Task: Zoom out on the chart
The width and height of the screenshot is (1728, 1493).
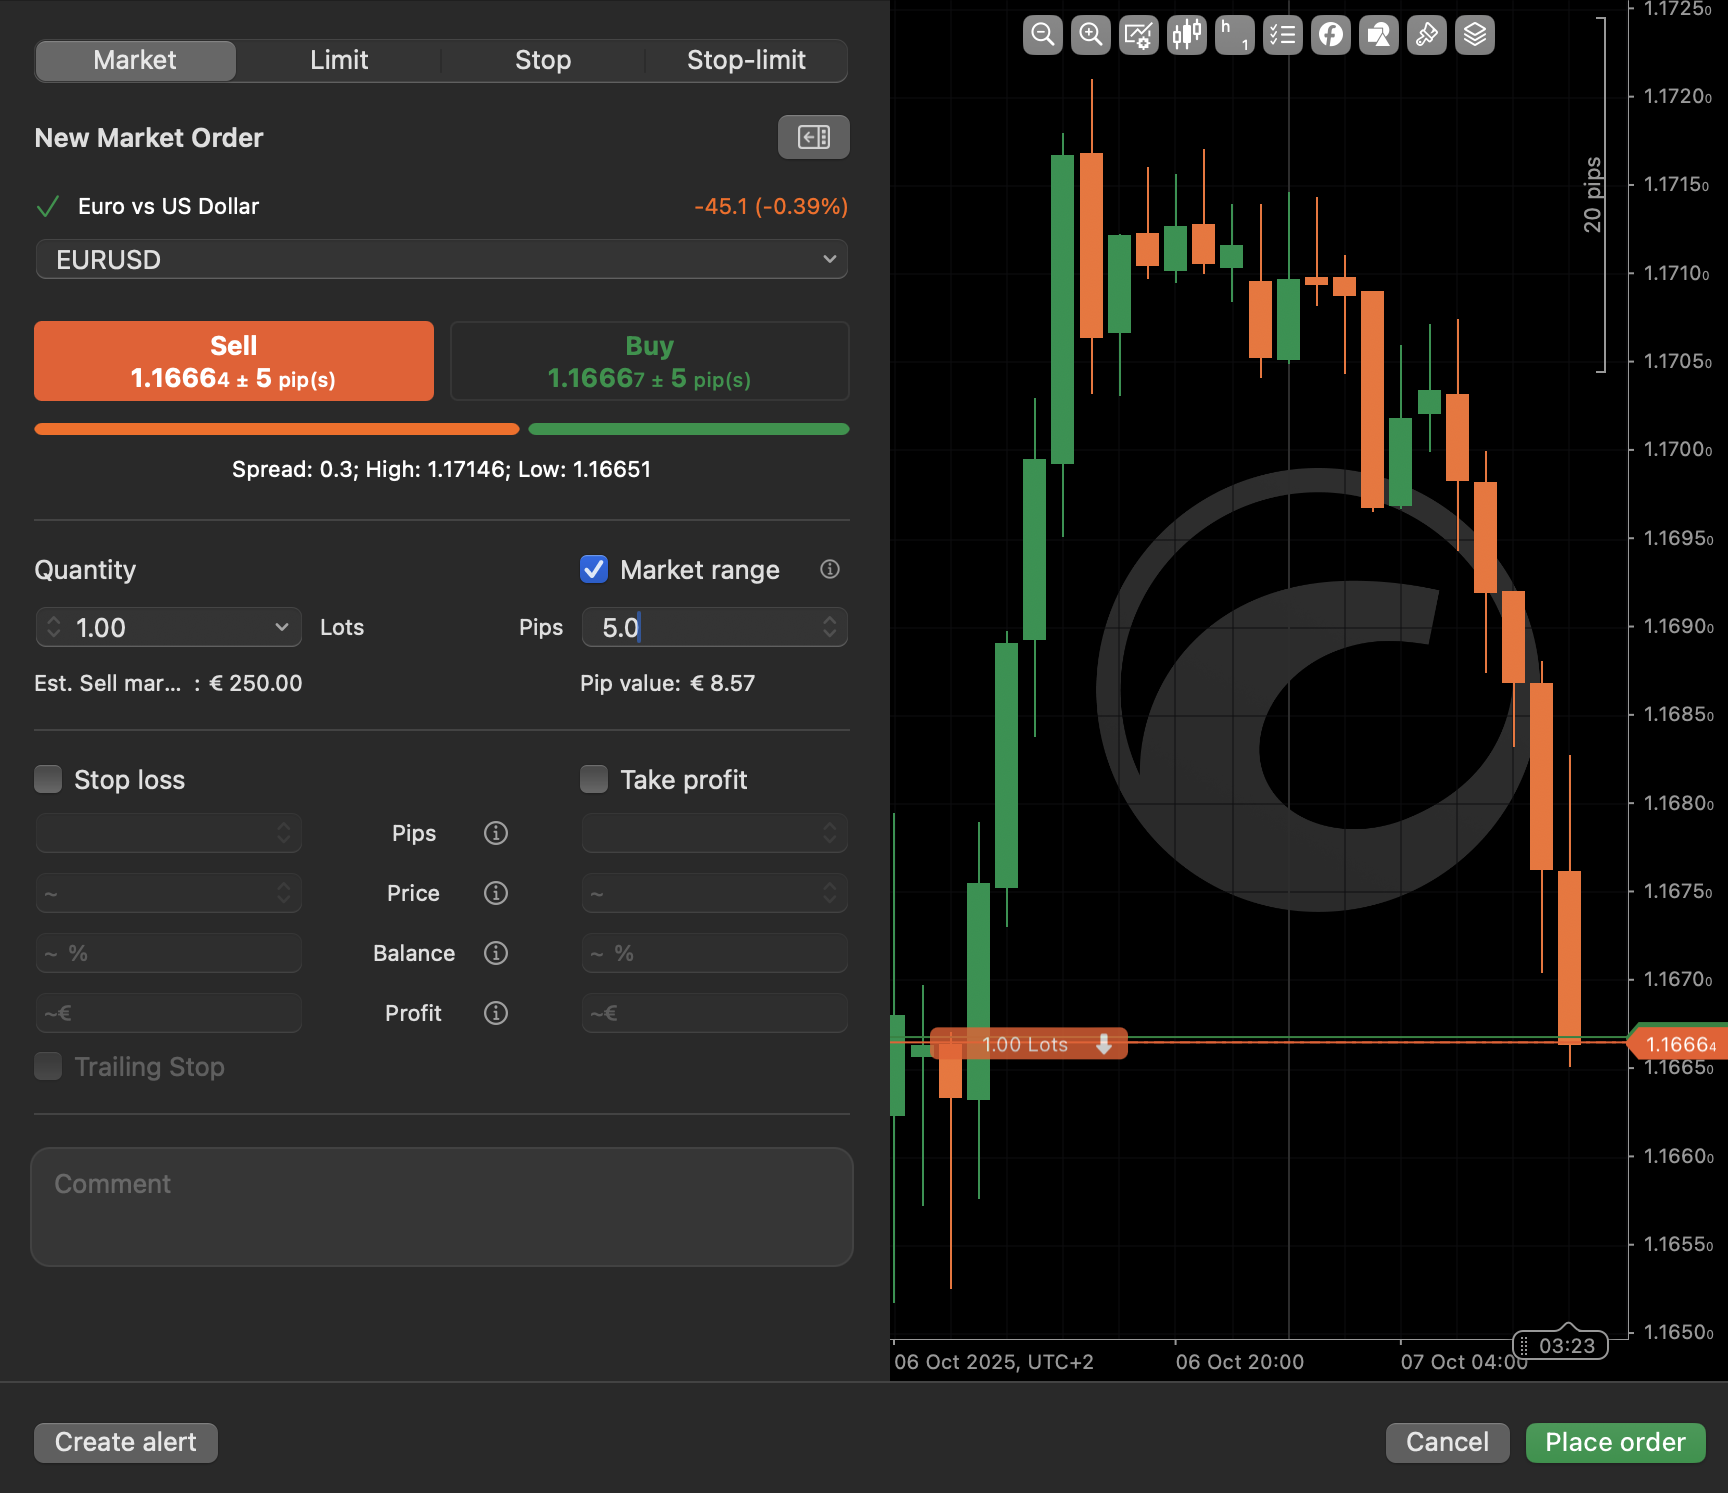Action: point(1043,35)
